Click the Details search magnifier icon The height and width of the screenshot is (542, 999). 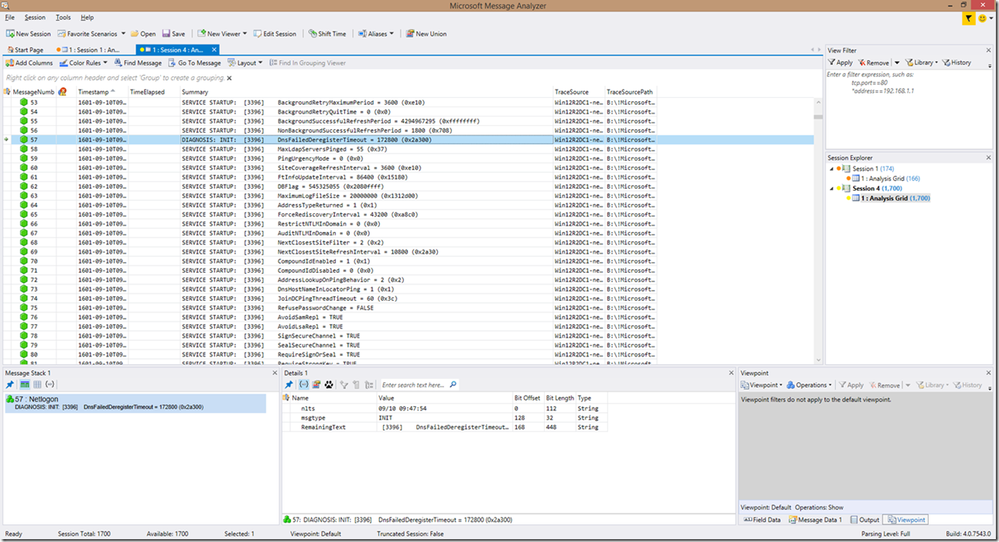tap(453, 385)
